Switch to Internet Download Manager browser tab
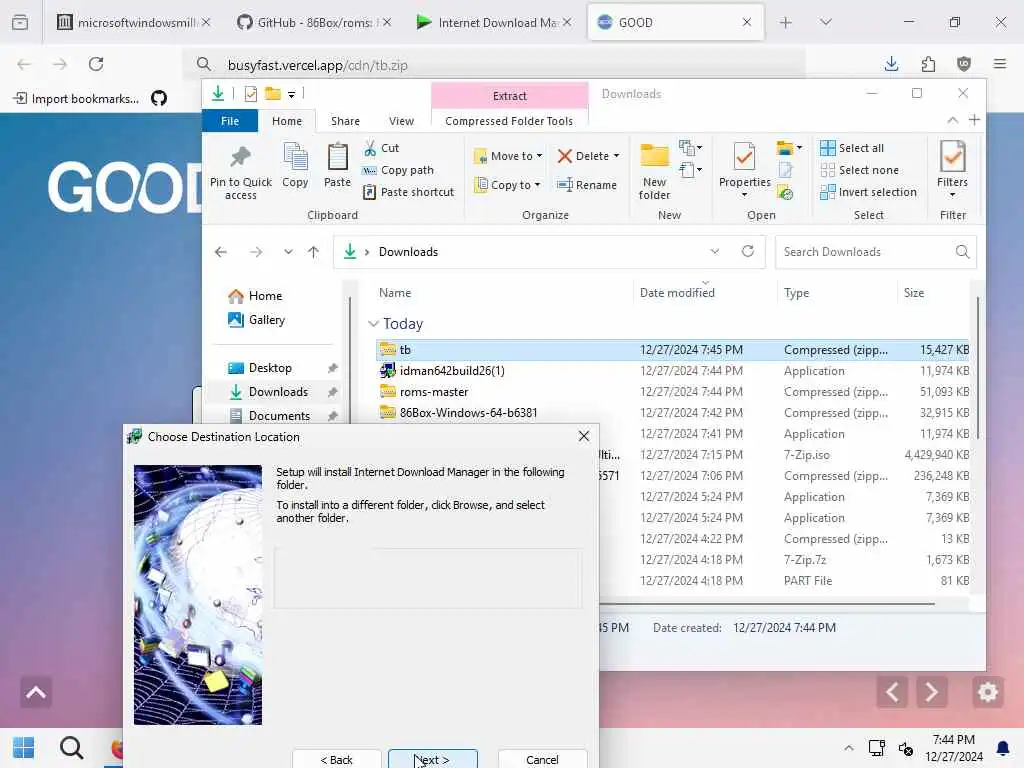 493,22
